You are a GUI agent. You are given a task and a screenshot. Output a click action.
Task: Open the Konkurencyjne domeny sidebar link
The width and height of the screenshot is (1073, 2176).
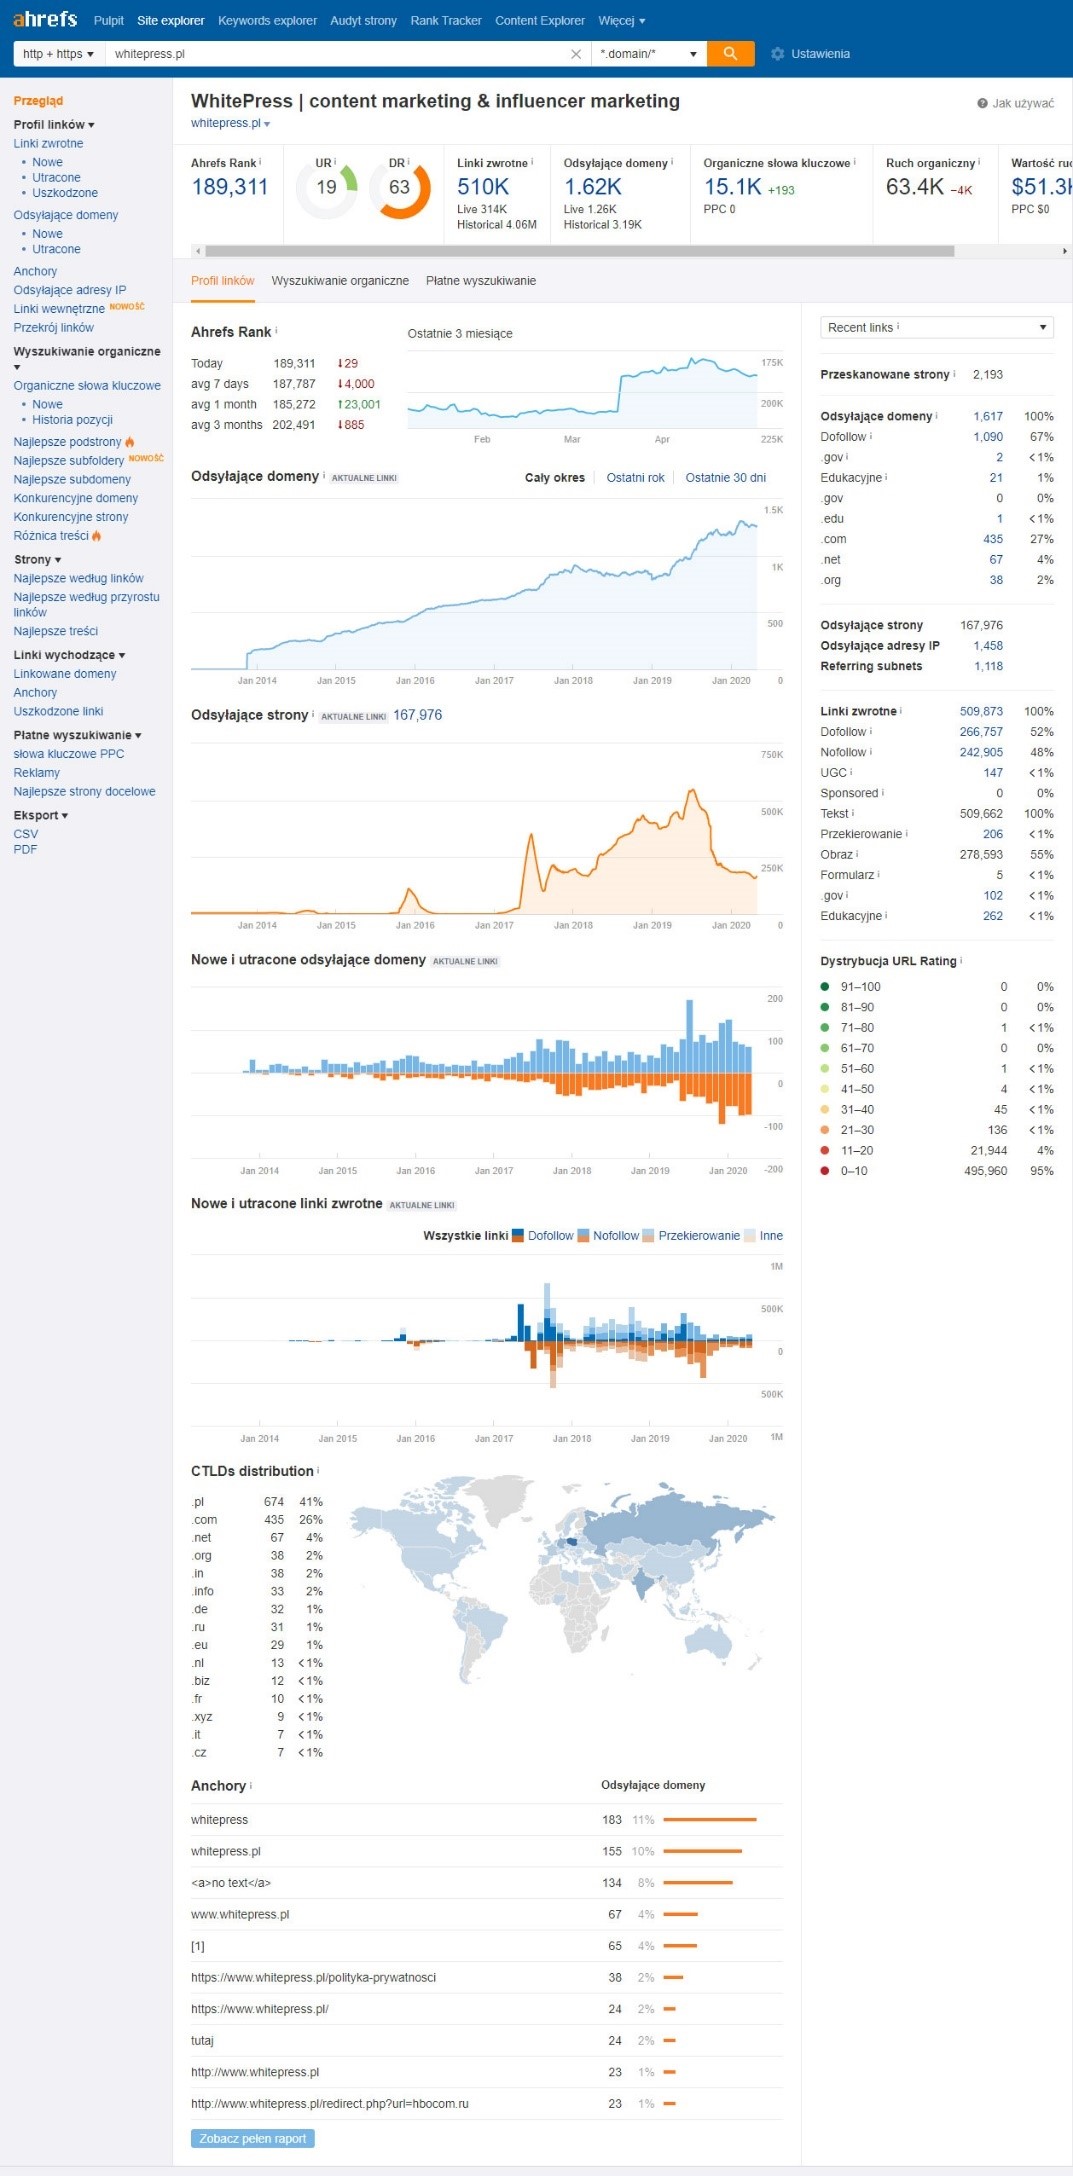pos(76,498)
